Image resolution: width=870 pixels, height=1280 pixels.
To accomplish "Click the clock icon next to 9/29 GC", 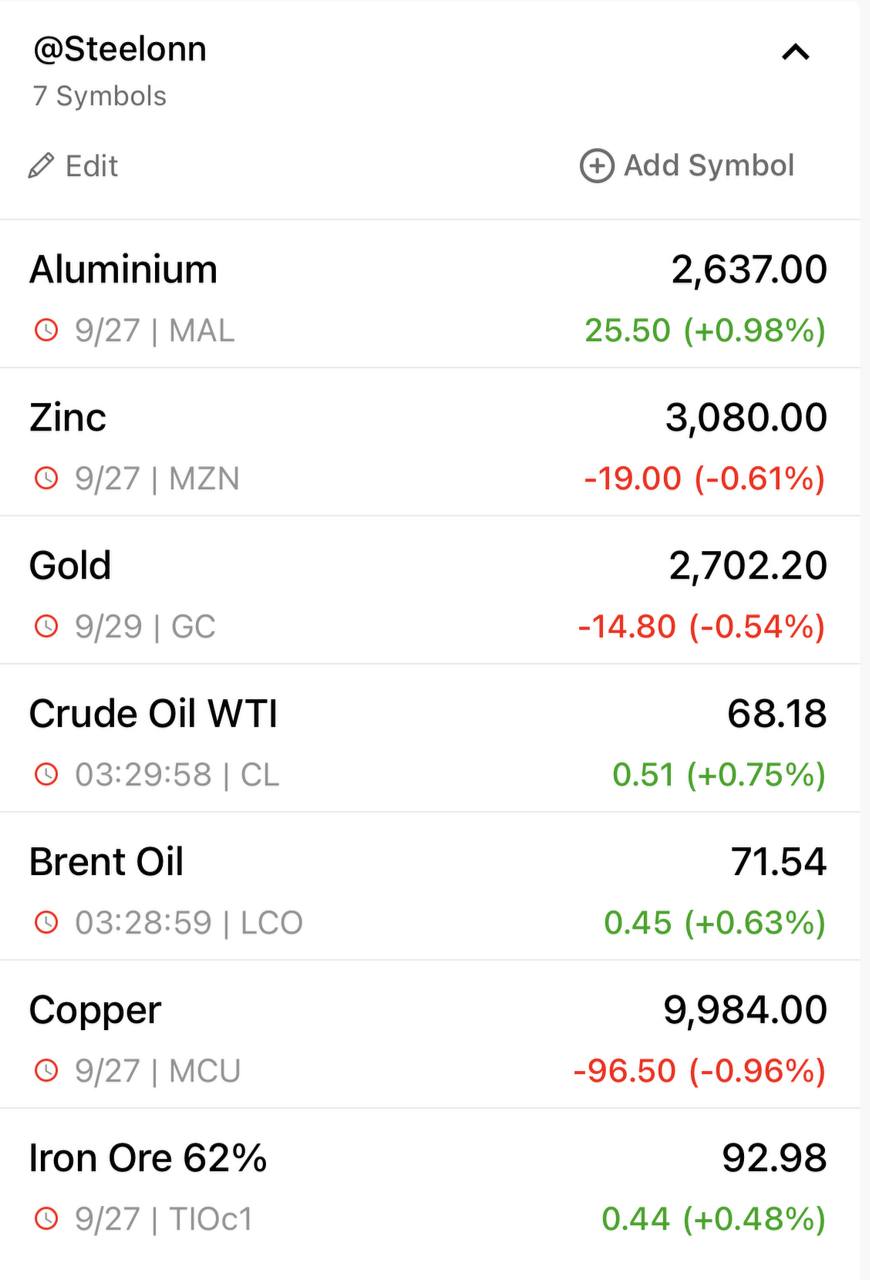I will [x=46, y=626].
